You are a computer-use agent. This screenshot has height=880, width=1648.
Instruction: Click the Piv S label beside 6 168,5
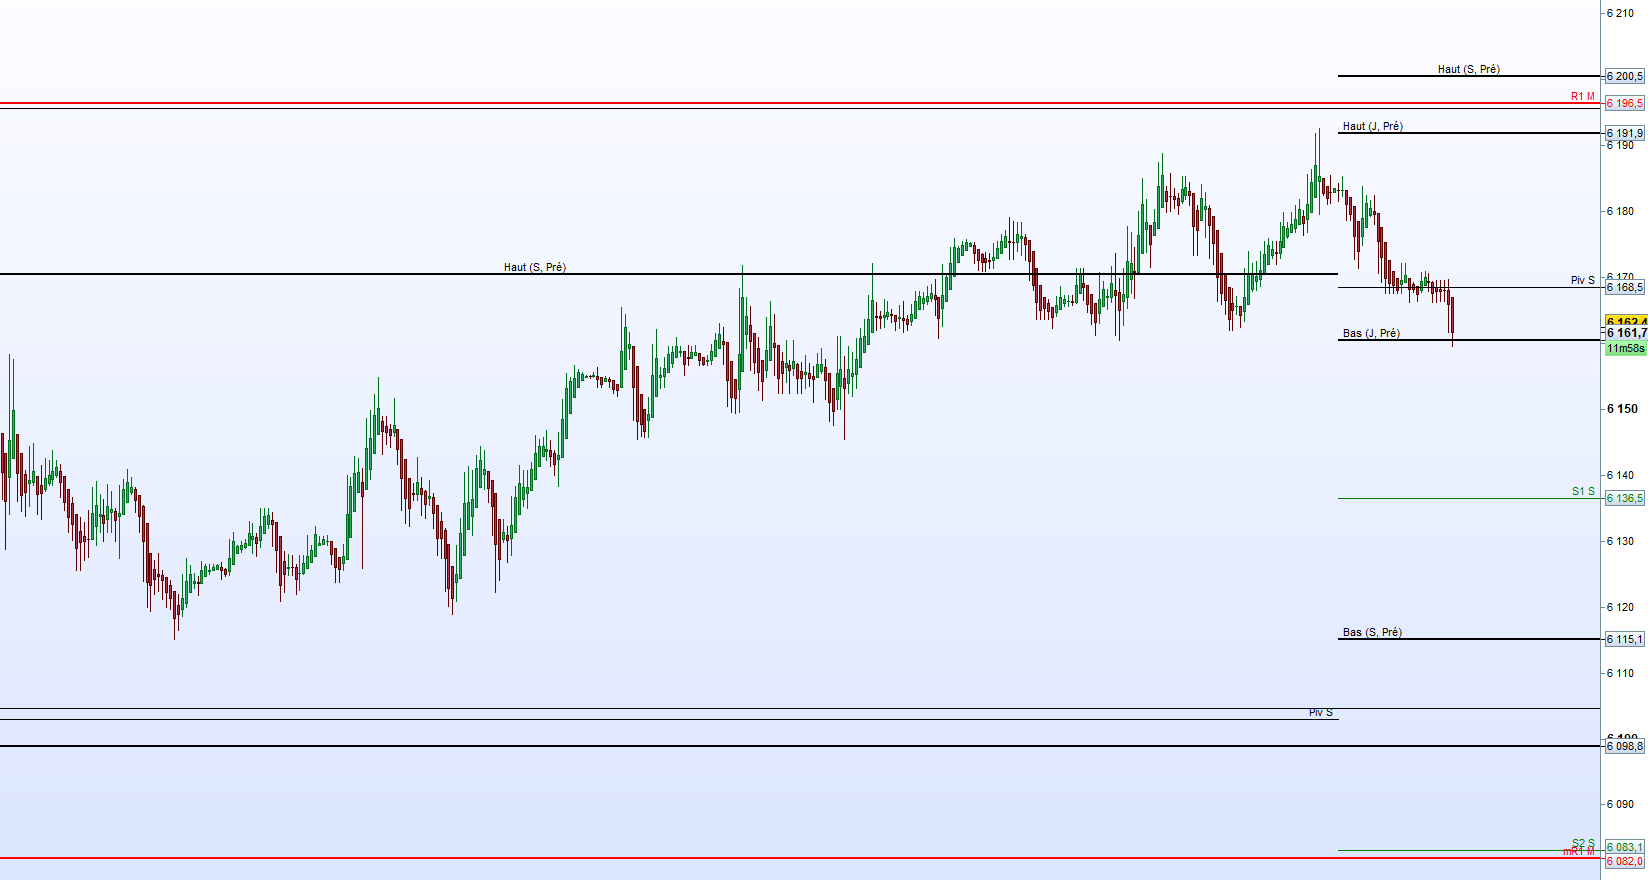1582,280
